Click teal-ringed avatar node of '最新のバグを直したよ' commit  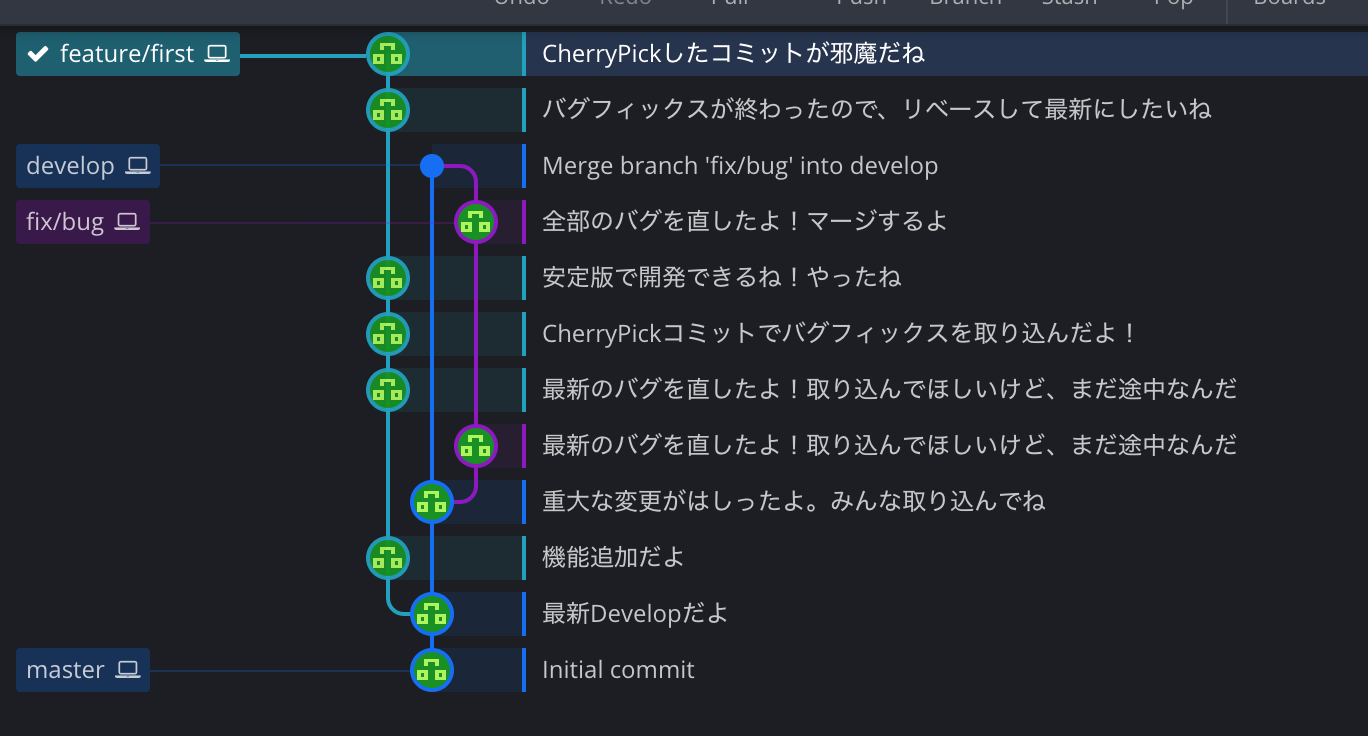click(388, 390)
